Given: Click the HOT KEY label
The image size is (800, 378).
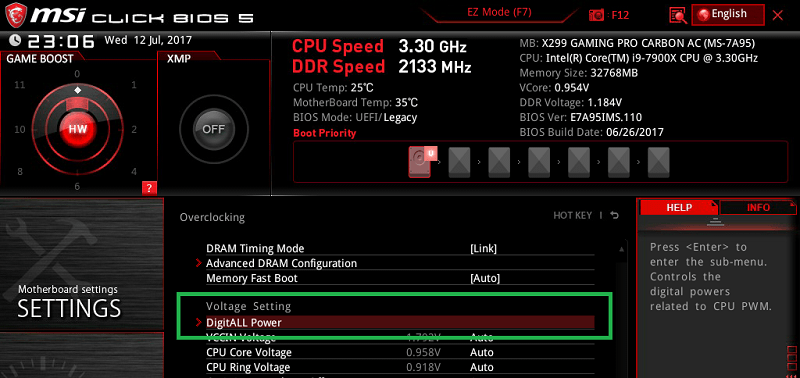Looking at the screenshot, I should coord(572,216).
